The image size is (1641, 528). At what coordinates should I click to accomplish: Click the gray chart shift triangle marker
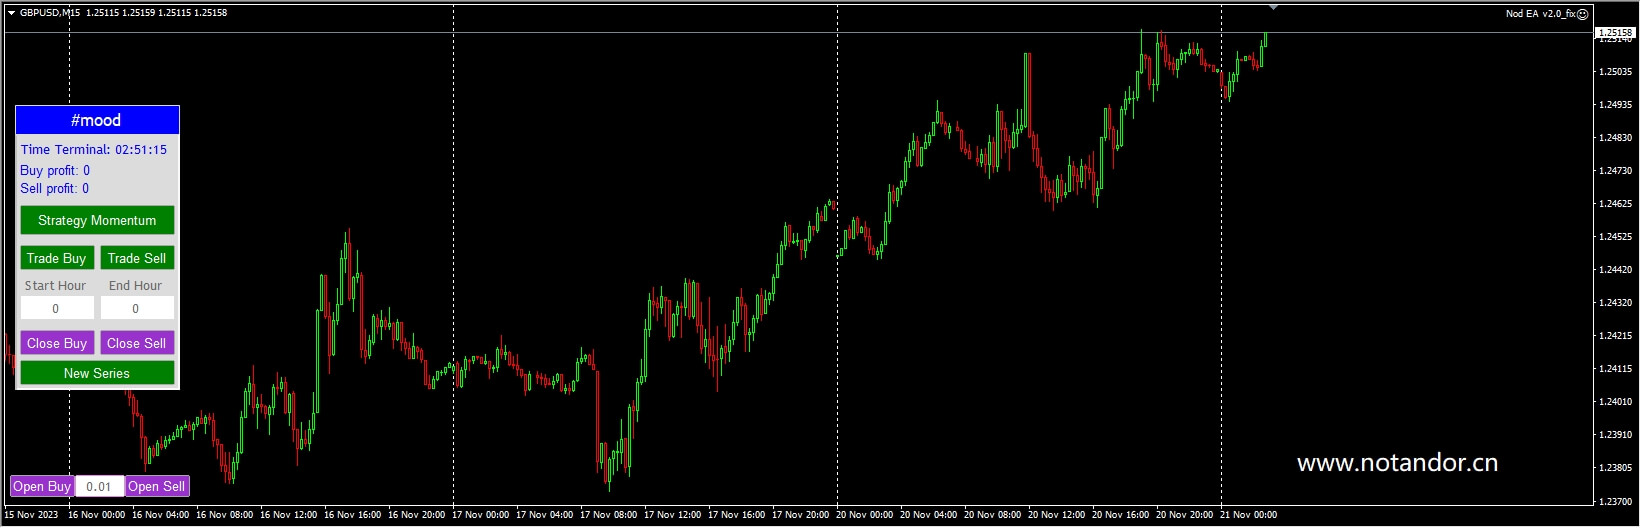coord(1273,7)
